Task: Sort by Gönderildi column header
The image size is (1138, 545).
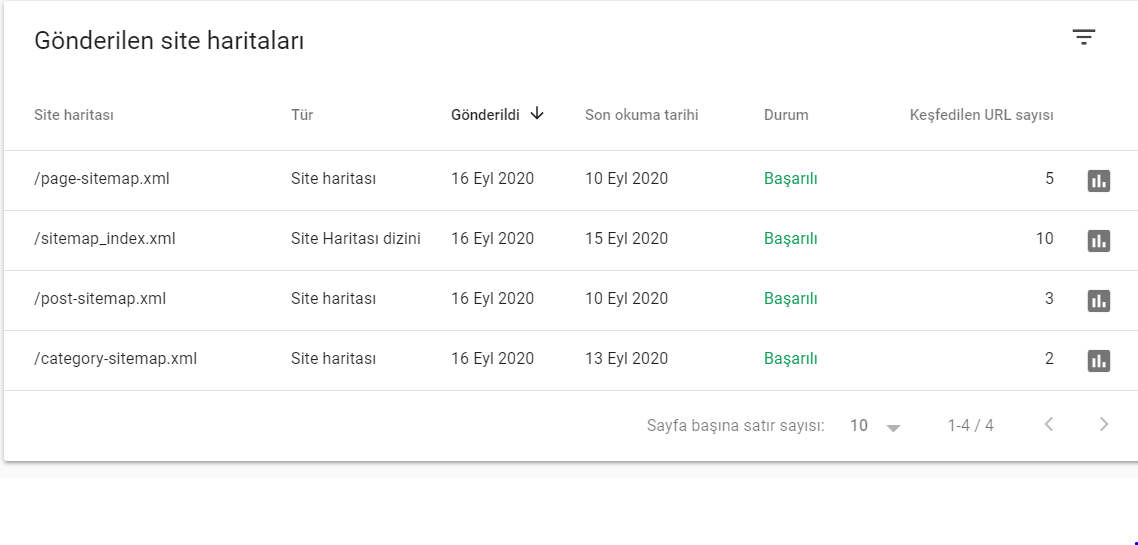Action: (x=485, y=115)
